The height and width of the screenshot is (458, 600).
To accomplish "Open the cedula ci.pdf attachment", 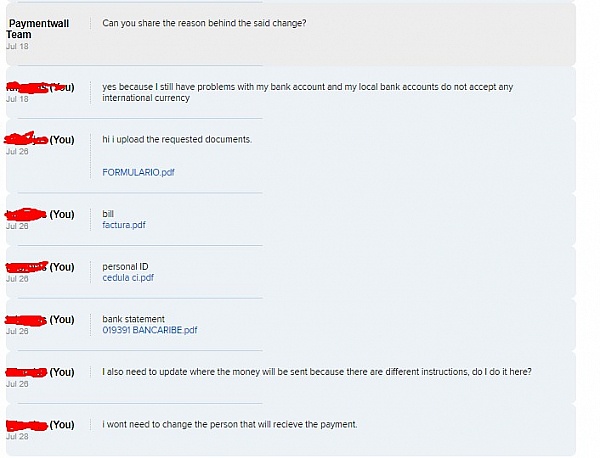I will 128,278.
